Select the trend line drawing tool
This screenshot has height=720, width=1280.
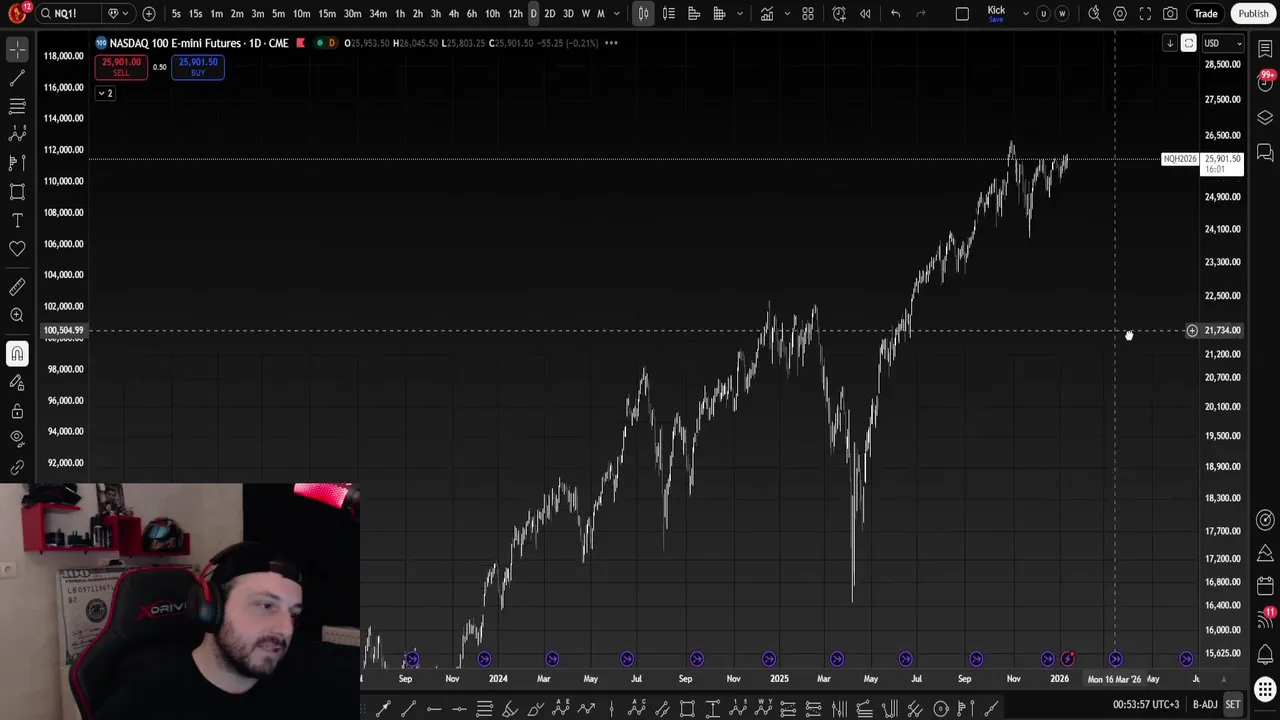point(17,77)
